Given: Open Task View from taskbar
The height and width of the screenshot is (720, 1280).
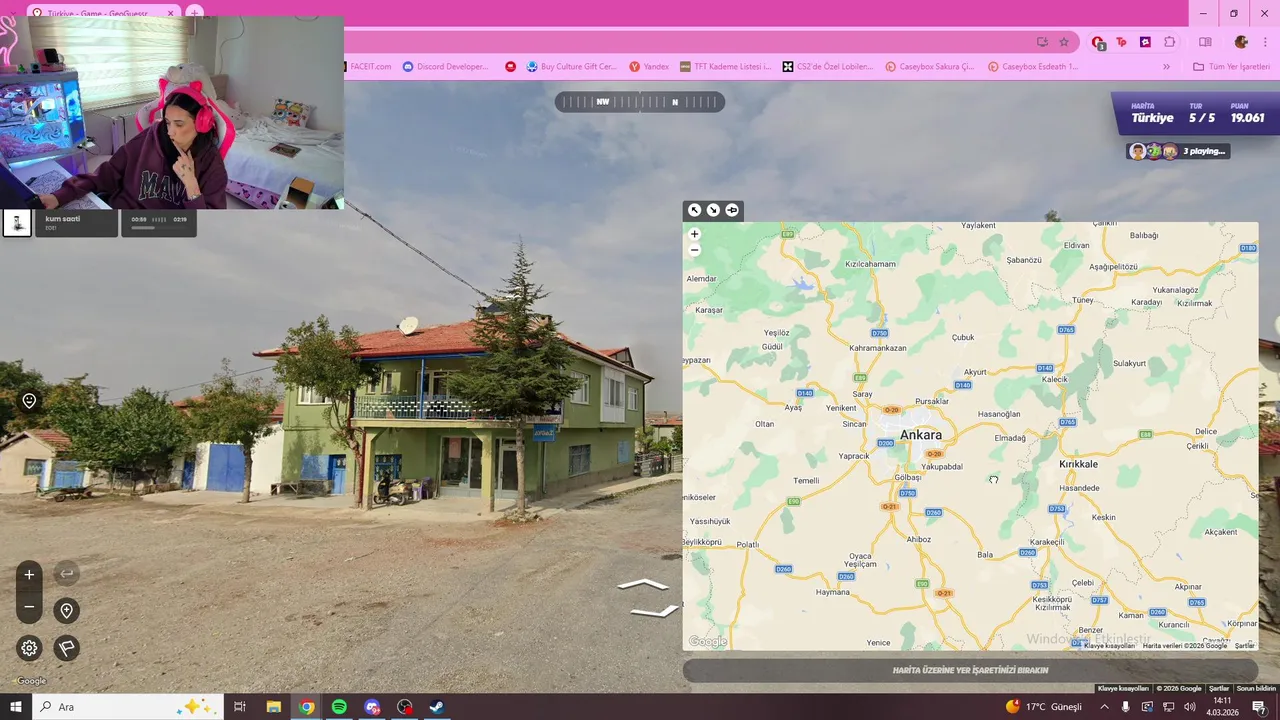Looking at the screenshot, I should pos(240,707).
